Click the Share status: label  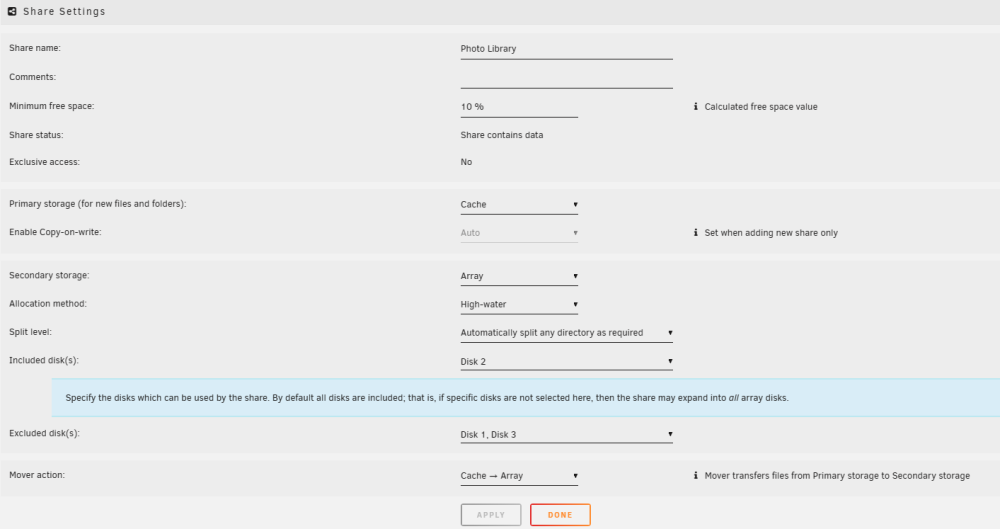click(36, 135)
